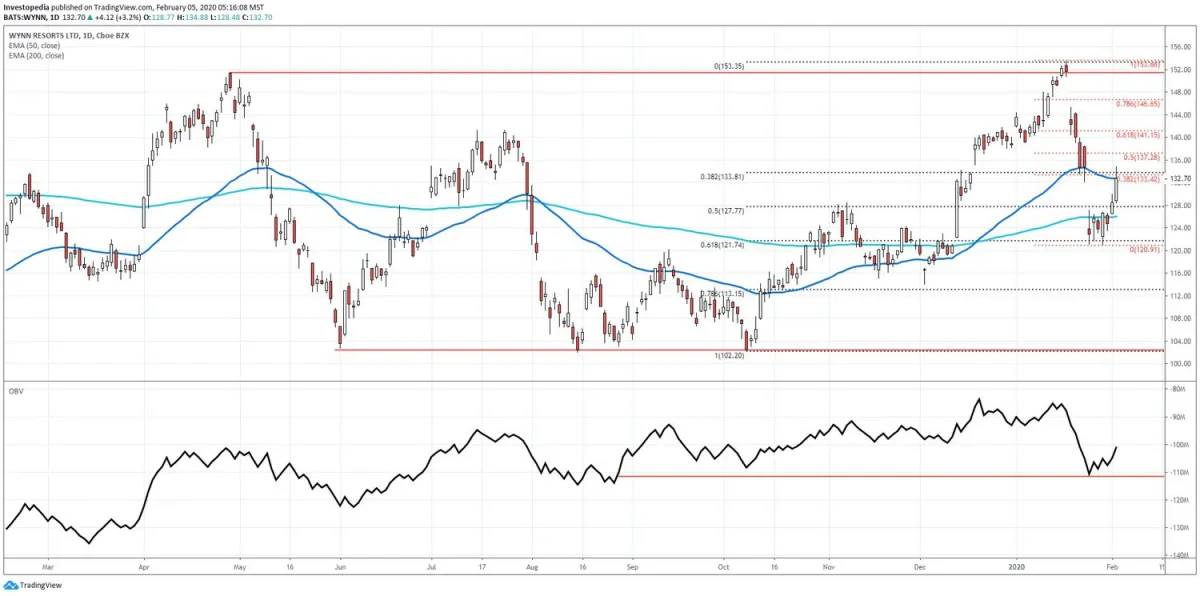The image size is (1200, 596).
Task: Click the -80M OBV axis label
Action: [x=1178, y=389]
